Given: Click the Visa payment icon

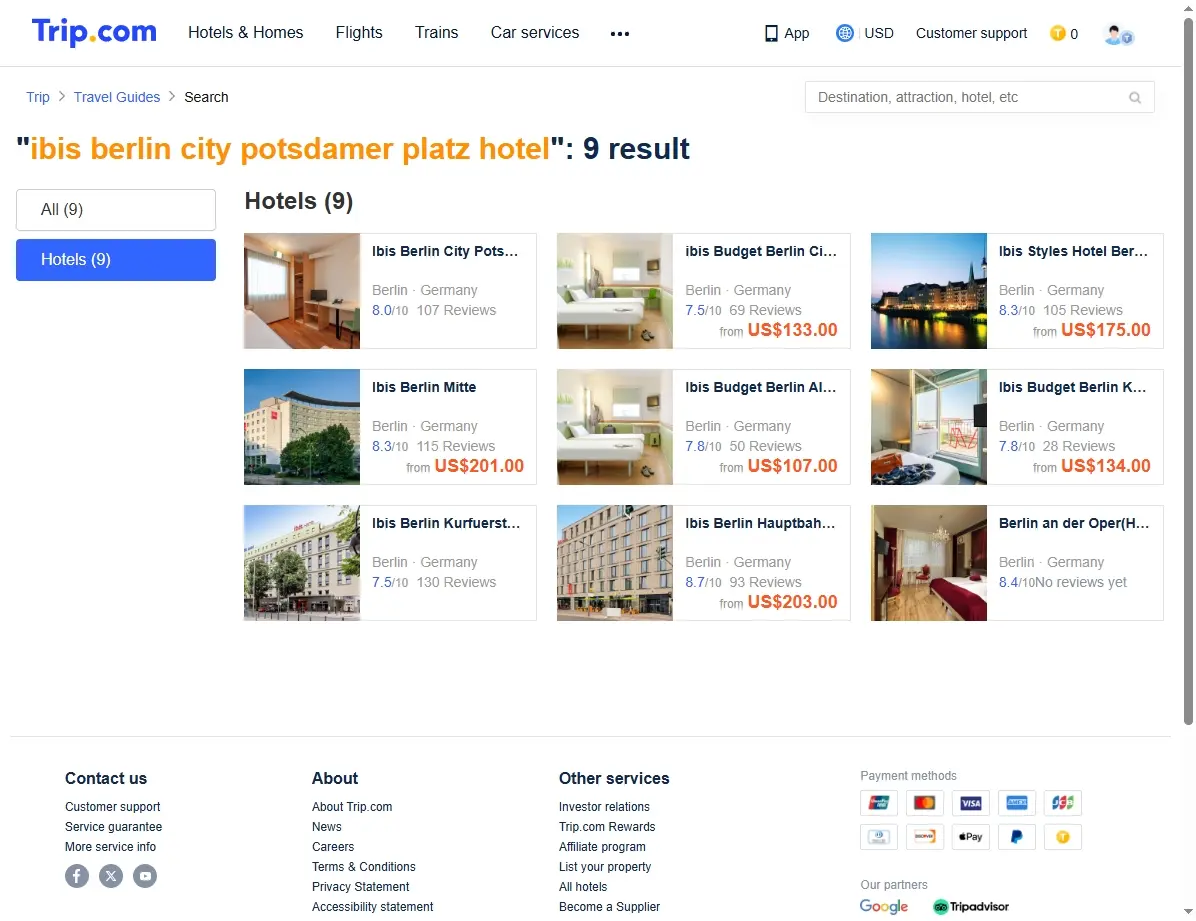Looking at the screenshot, I should [x=970, y=803].
